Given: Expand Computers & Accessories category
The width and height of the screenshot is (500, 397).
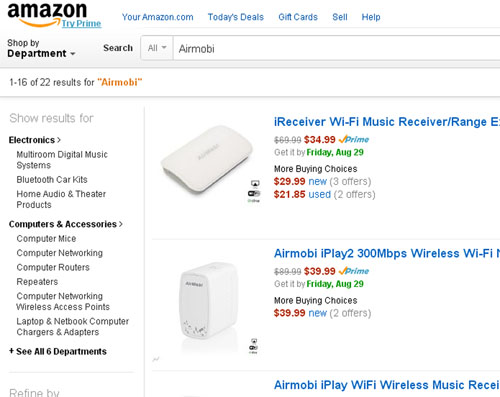Looking at the screenshot, I should click(66, 224).
